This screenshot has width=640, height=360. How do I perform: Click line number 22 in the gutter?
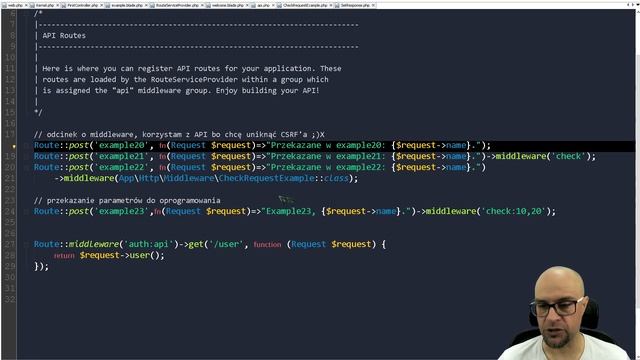pos(10,189)
